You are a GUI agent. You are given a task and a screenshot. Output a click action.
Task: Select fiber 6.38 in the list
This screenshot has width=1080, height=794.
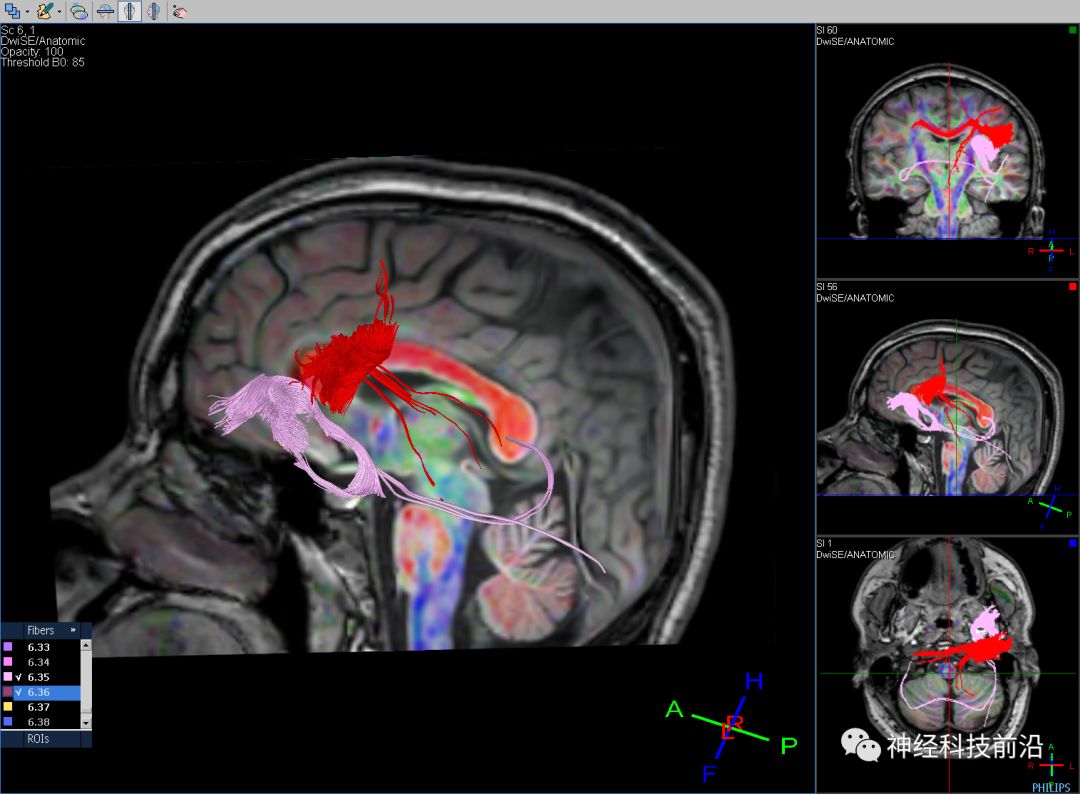click(39, 722)
